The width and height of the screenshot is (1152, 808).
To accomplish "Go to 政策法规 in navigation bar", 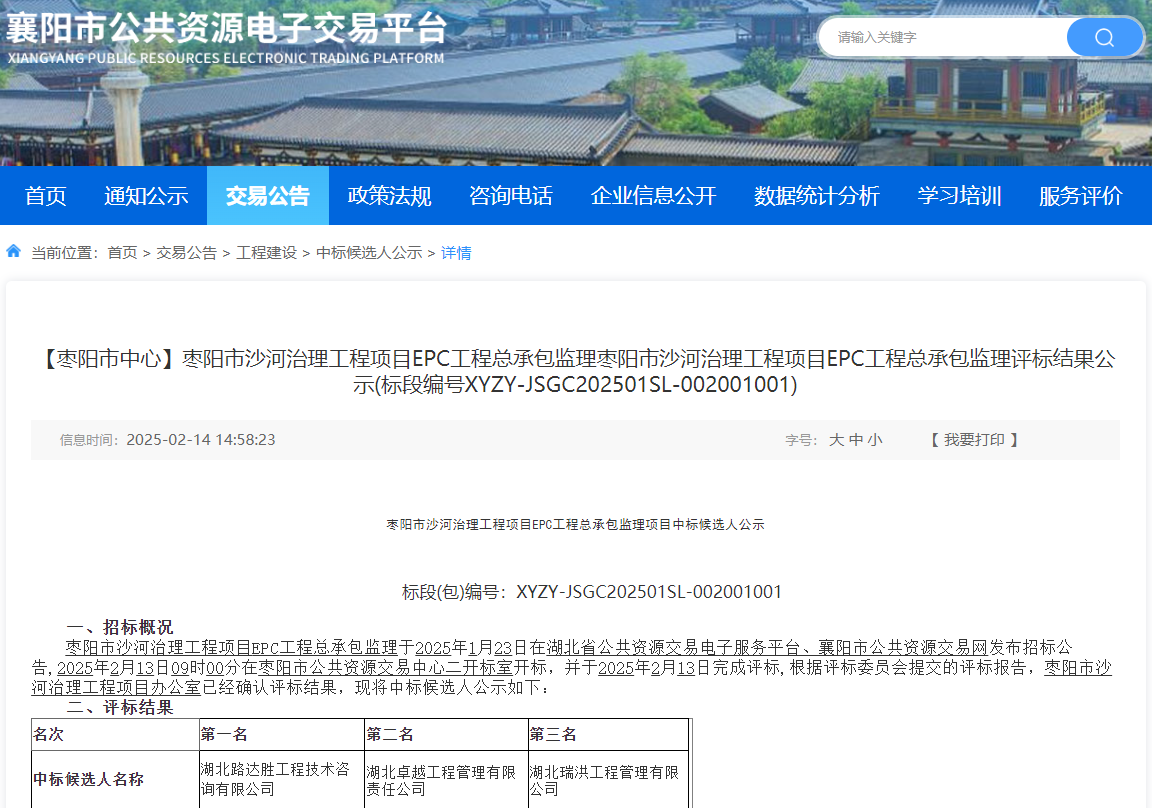I will pyautogui.click(x=389, y=196).
